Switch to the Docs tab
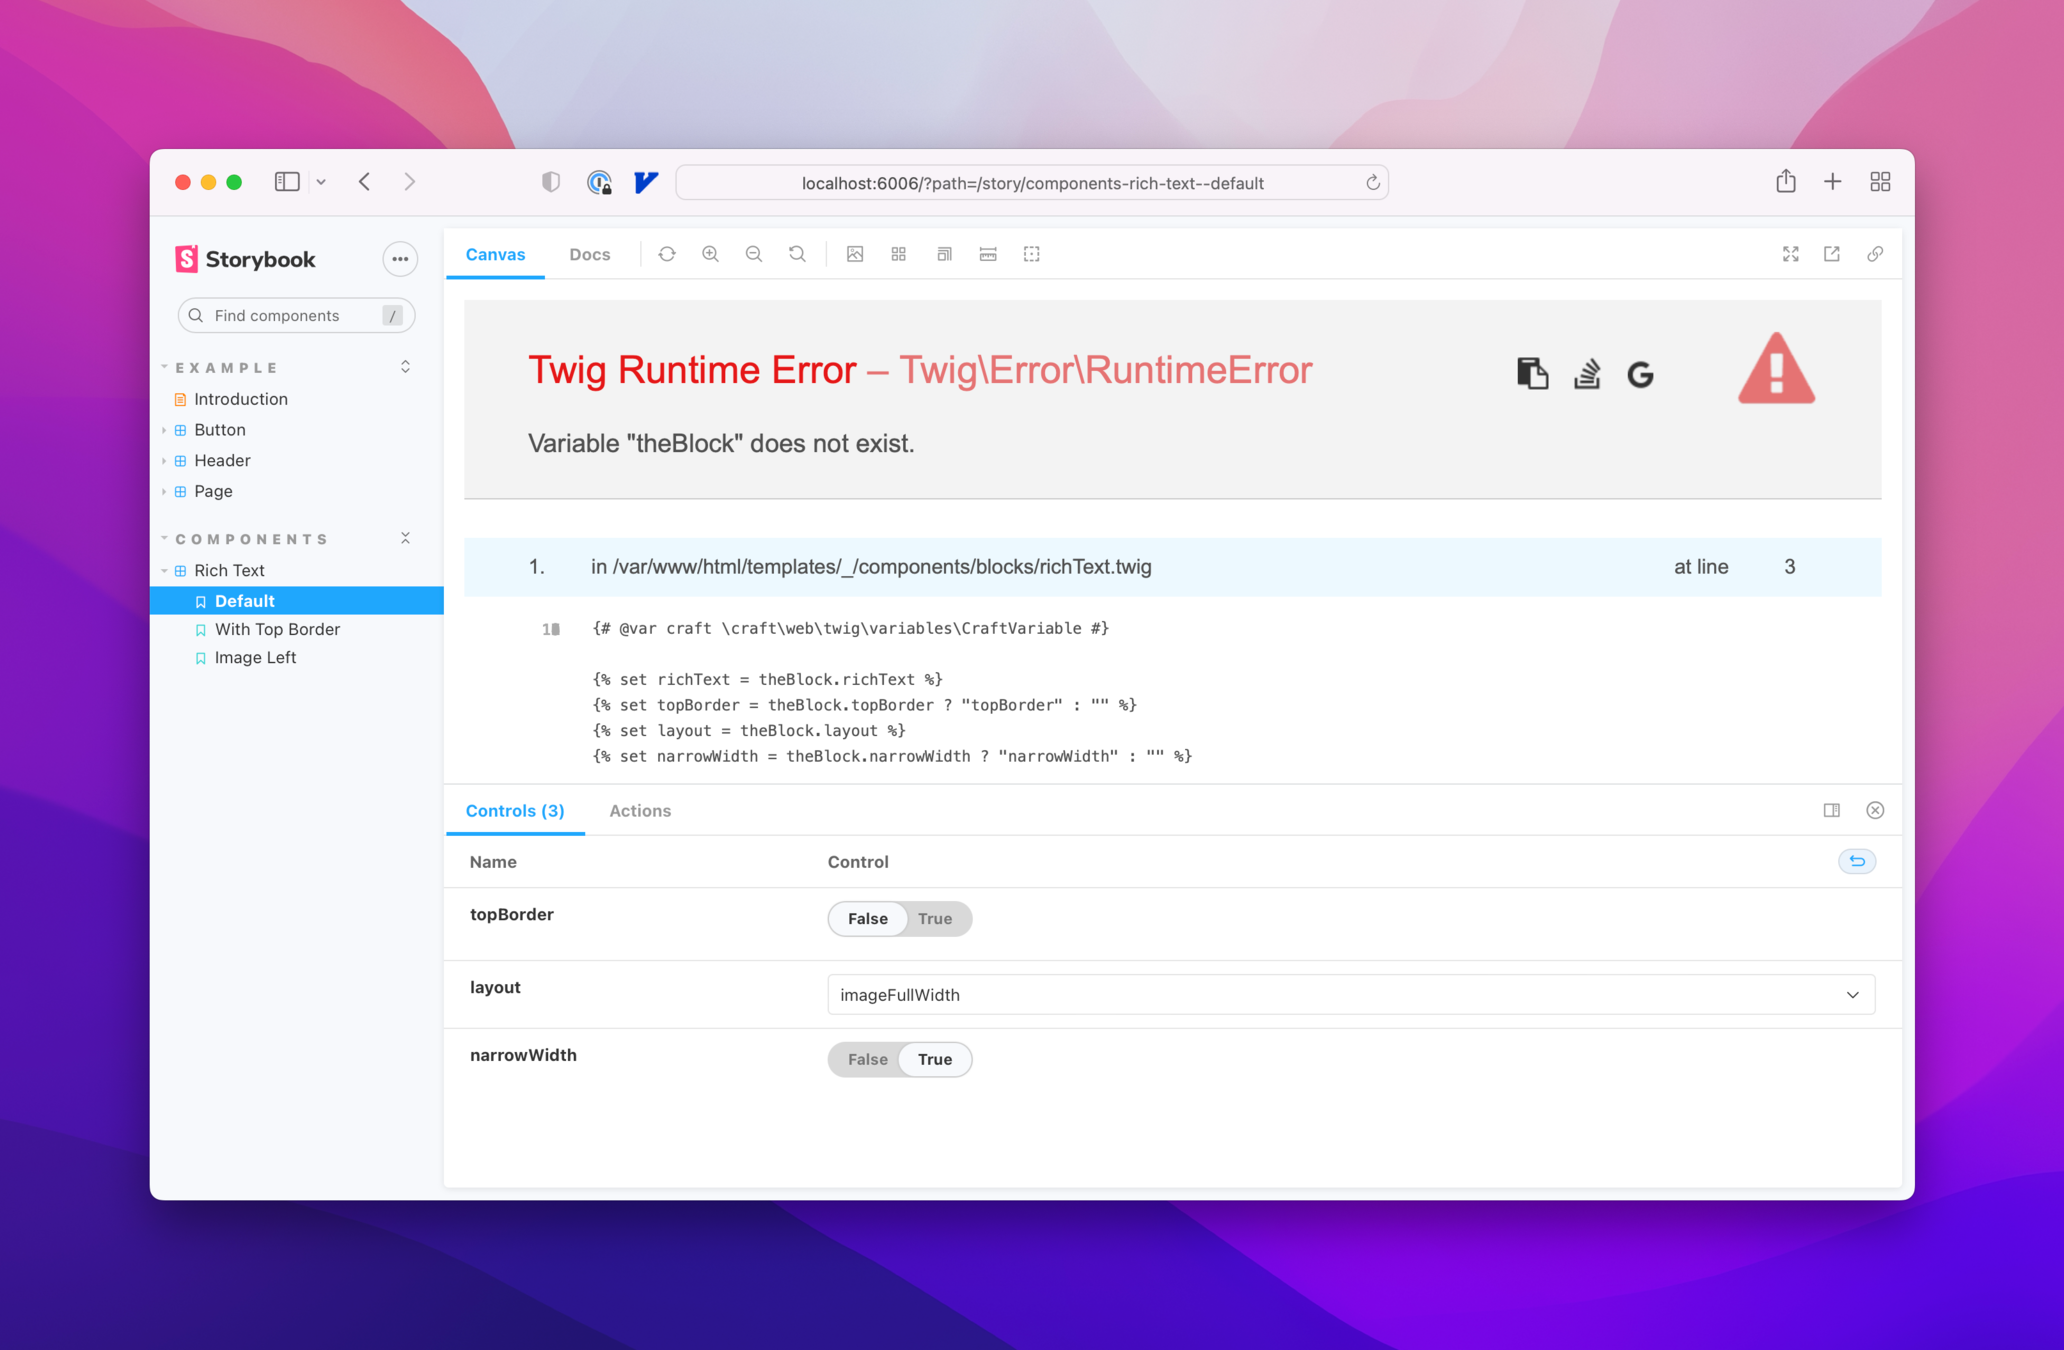 click(x=589, y=254)
